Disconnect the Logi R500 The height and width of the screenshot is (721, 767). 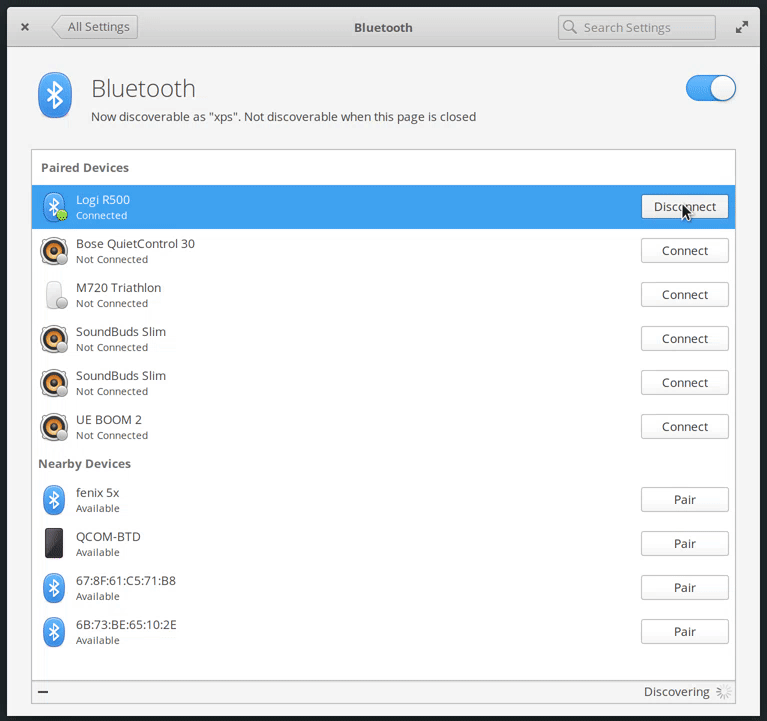coord(684,207)
